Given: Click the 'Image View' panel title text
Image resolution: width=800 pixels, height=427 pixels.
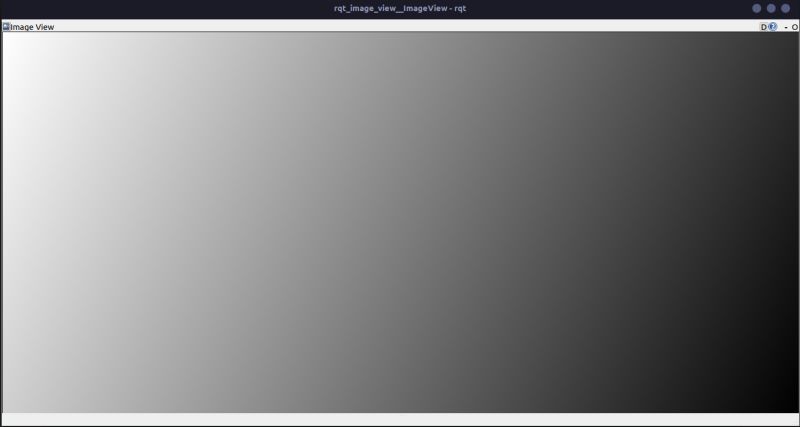Looking at the screenshot, I should 32,27.
